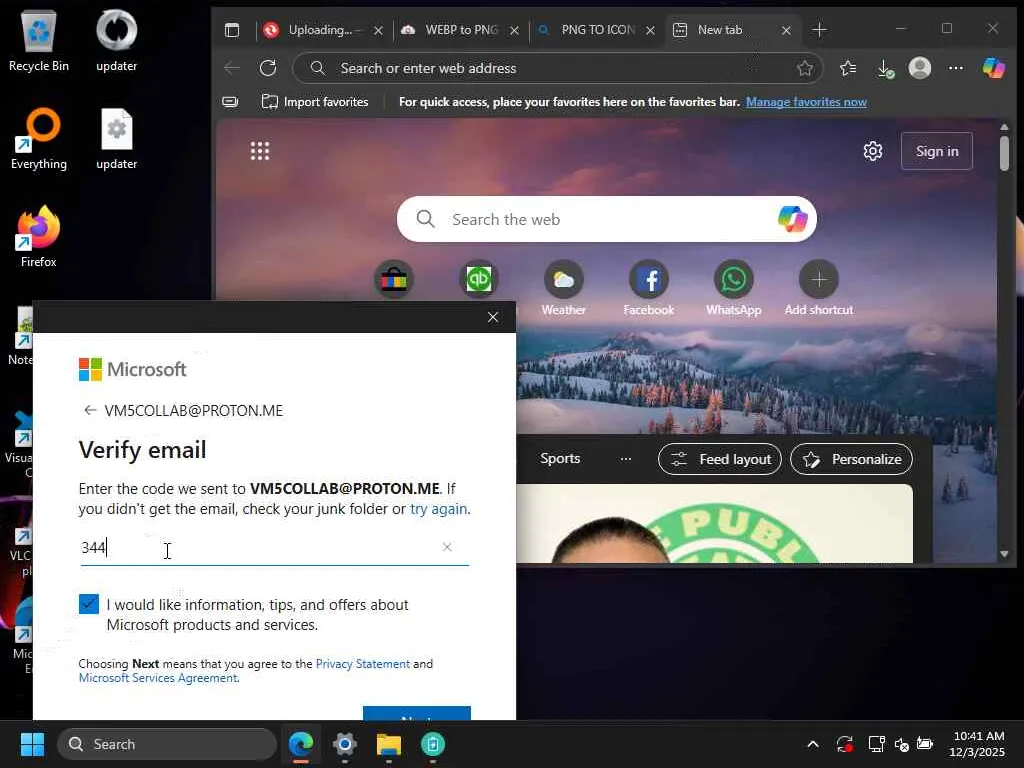Click Manage favorites now link

tap(806, 102)
